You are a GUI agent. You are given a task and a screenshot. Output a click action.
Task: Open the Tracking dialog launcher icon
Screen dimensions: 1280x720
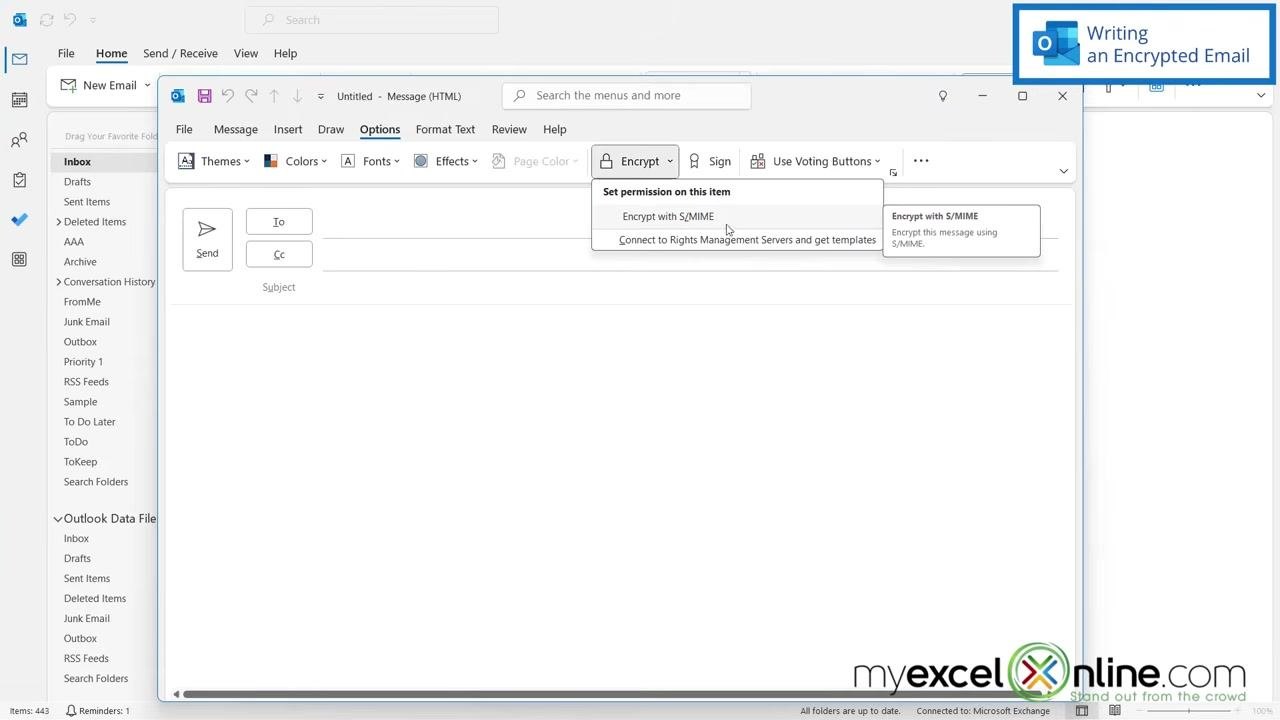click(893, 173)
